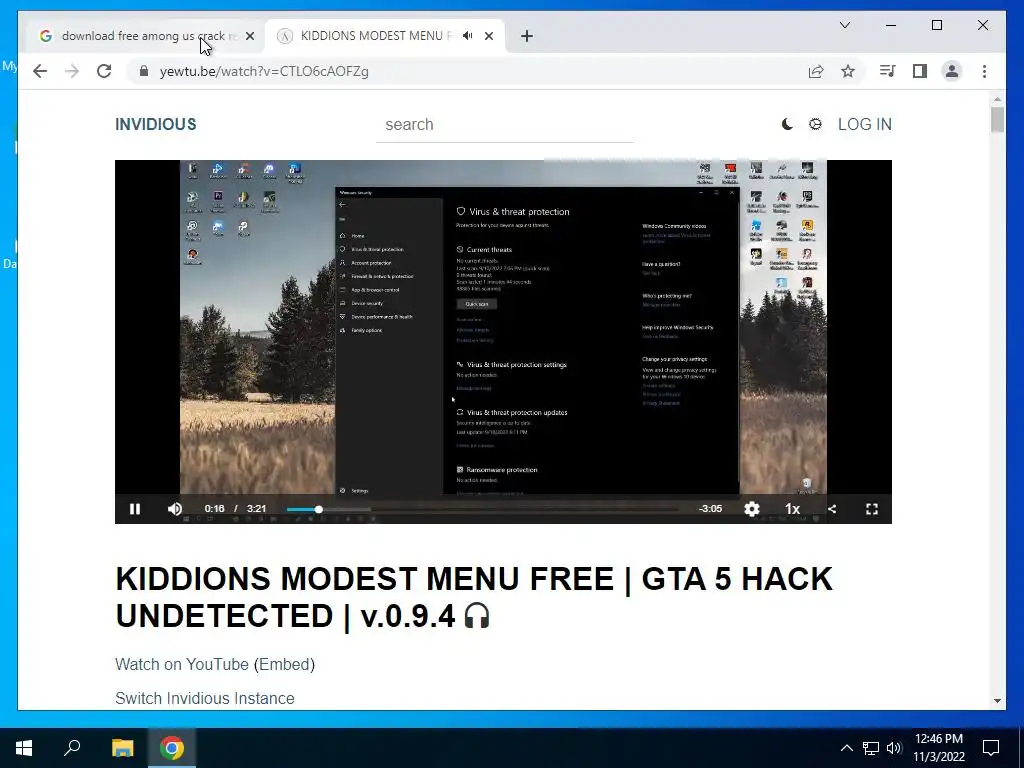Toggle the Chrome side panel
Viewport: 1024px width, 768px height.
[920, 71]
